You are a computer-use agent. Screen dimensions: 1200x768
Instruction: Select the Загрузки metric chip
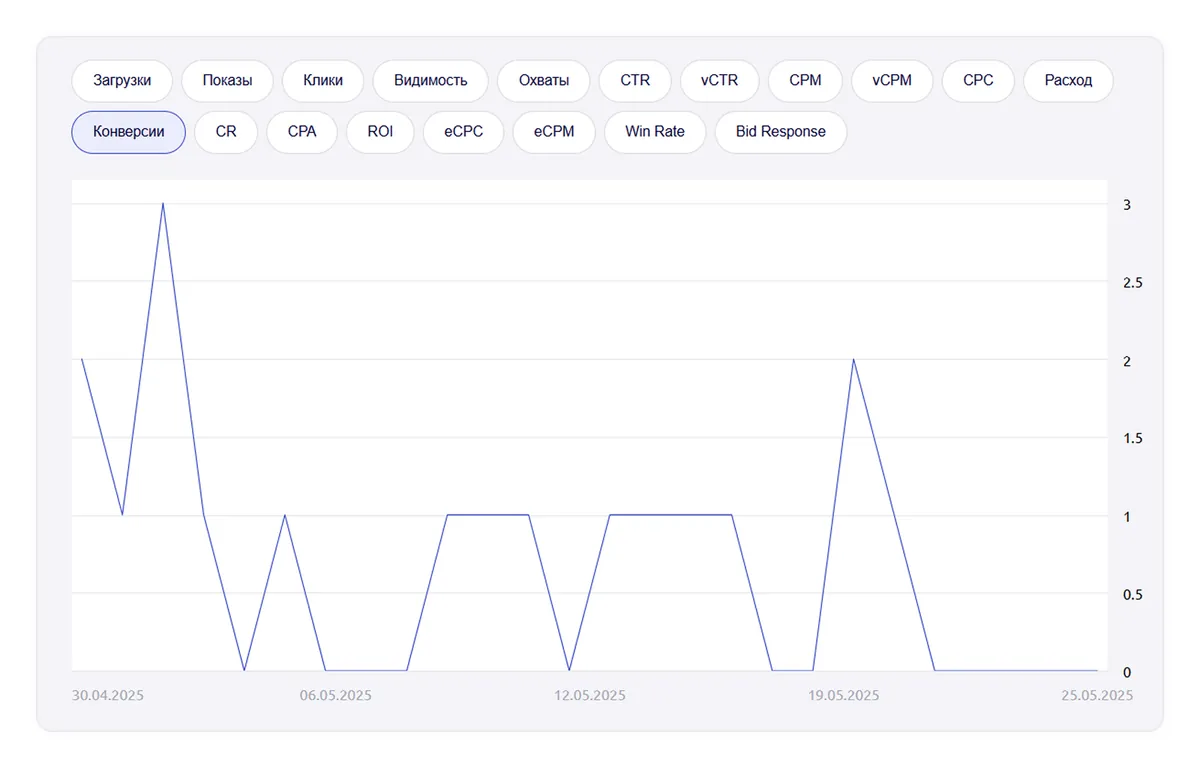[x=122, y=81]
